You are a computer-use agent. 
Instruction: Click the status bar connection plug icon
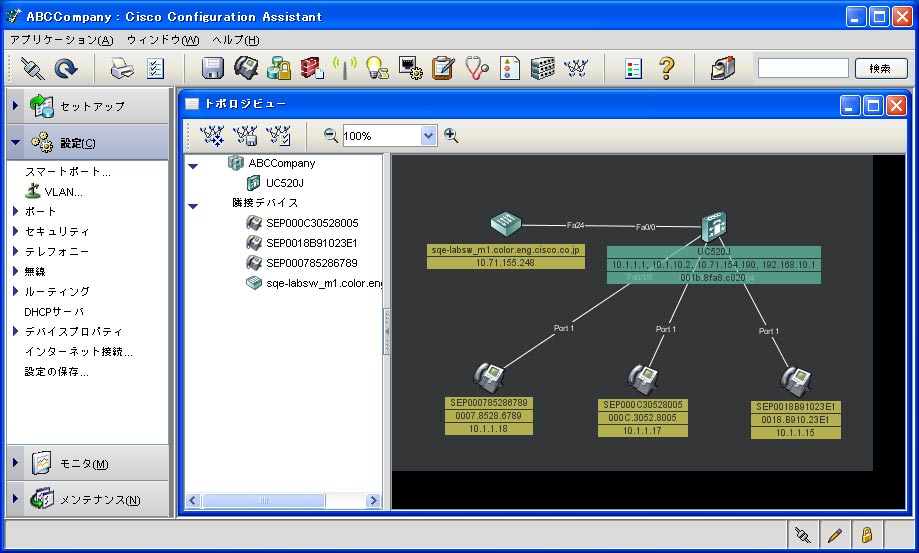(802, 535)
